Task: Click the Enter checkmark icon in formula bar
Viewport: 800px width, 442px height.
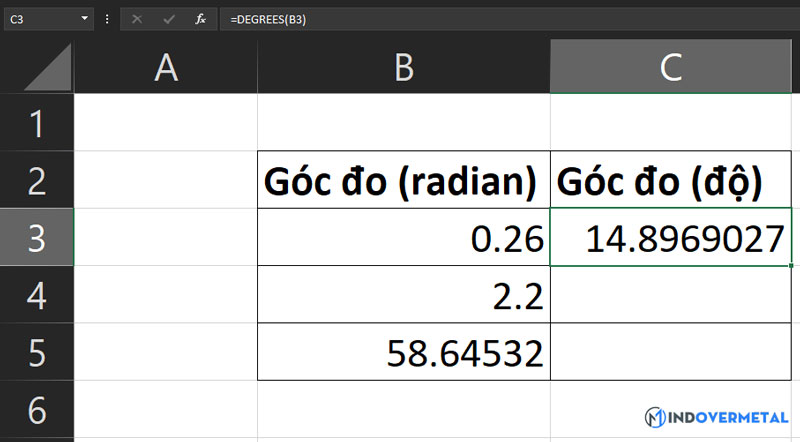Action: pyautogui.click(x=168, y=19)
